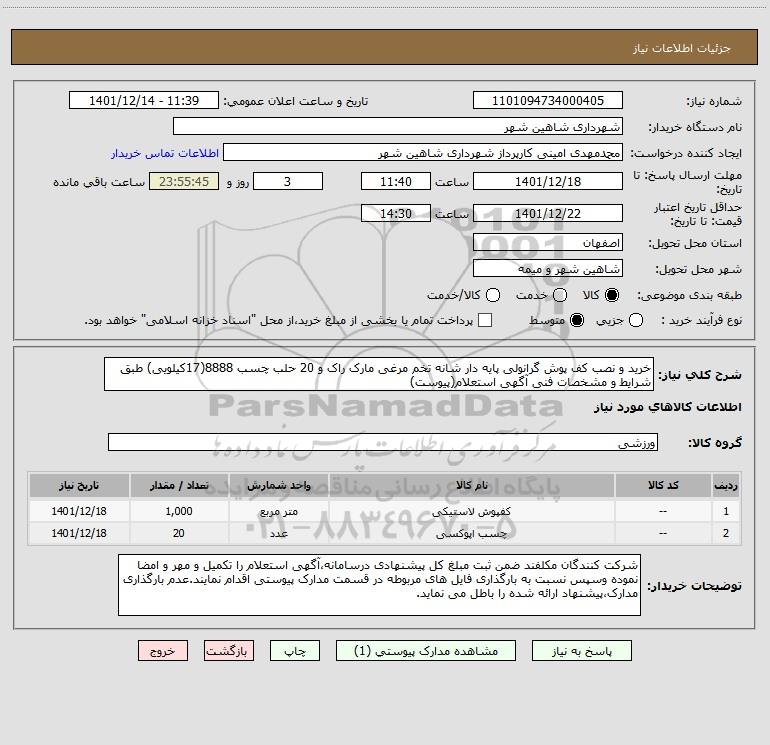Click the quantity cell 20
Image resolution: width=770 pixels, height=745 pixels.
[x=179, y=533]
